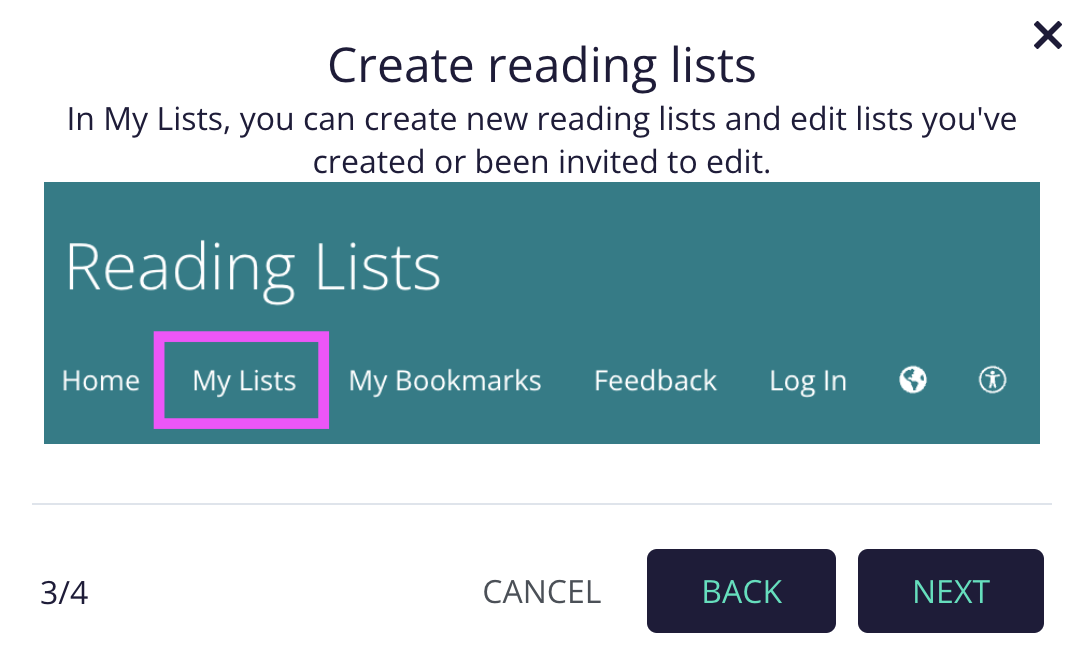This screenshot has width=1086, height=652.
Task: Click Log In in the navigation bar
Action: click(807, 380)
